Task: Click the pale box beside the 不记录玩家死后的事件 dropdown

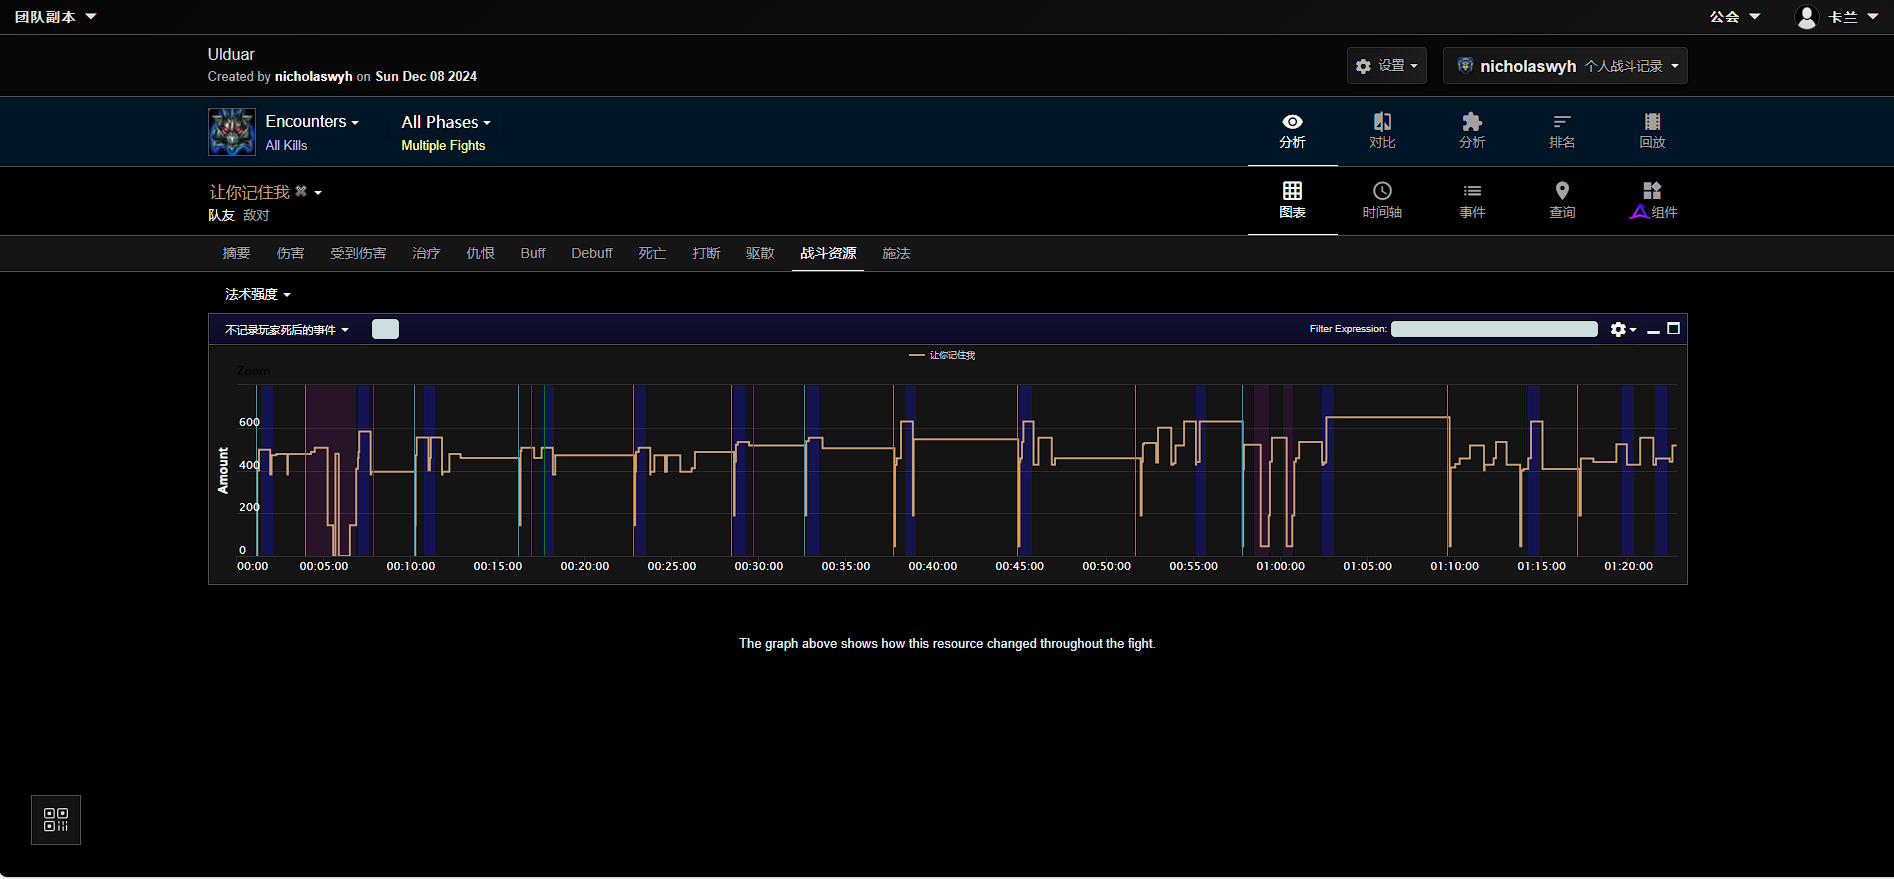Action: 385,330
